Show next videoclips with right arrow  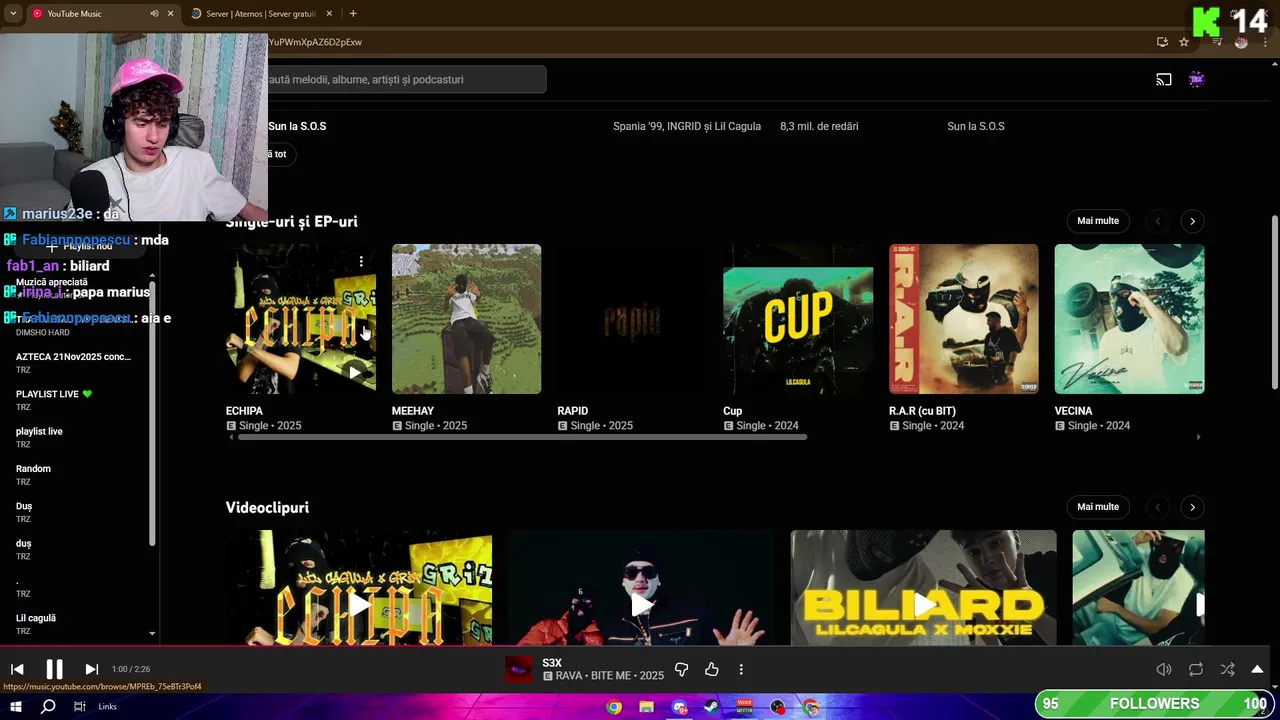(1192, 507)
